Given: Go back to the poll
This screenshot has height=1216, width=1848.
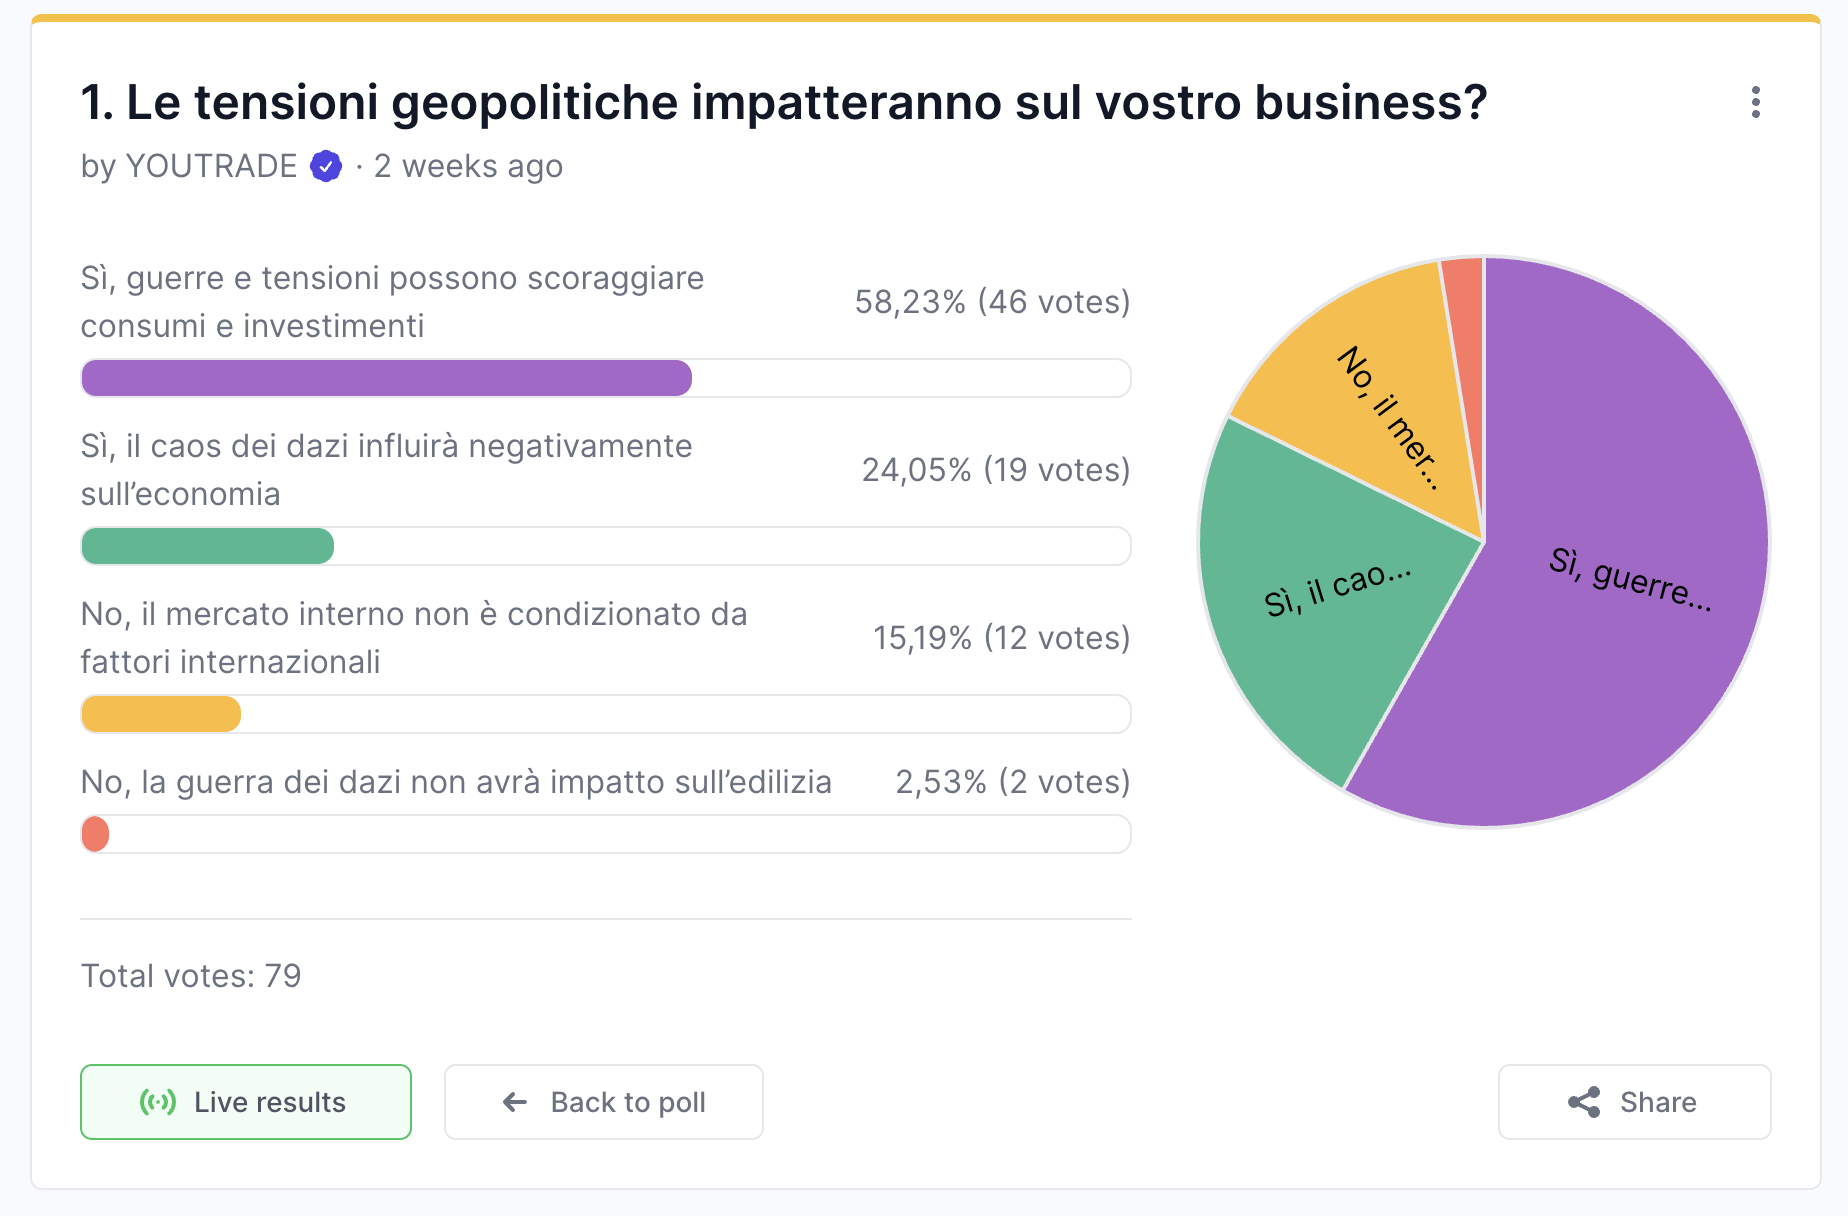Looking at the screenshot, I should click(x=603, y=1102).
